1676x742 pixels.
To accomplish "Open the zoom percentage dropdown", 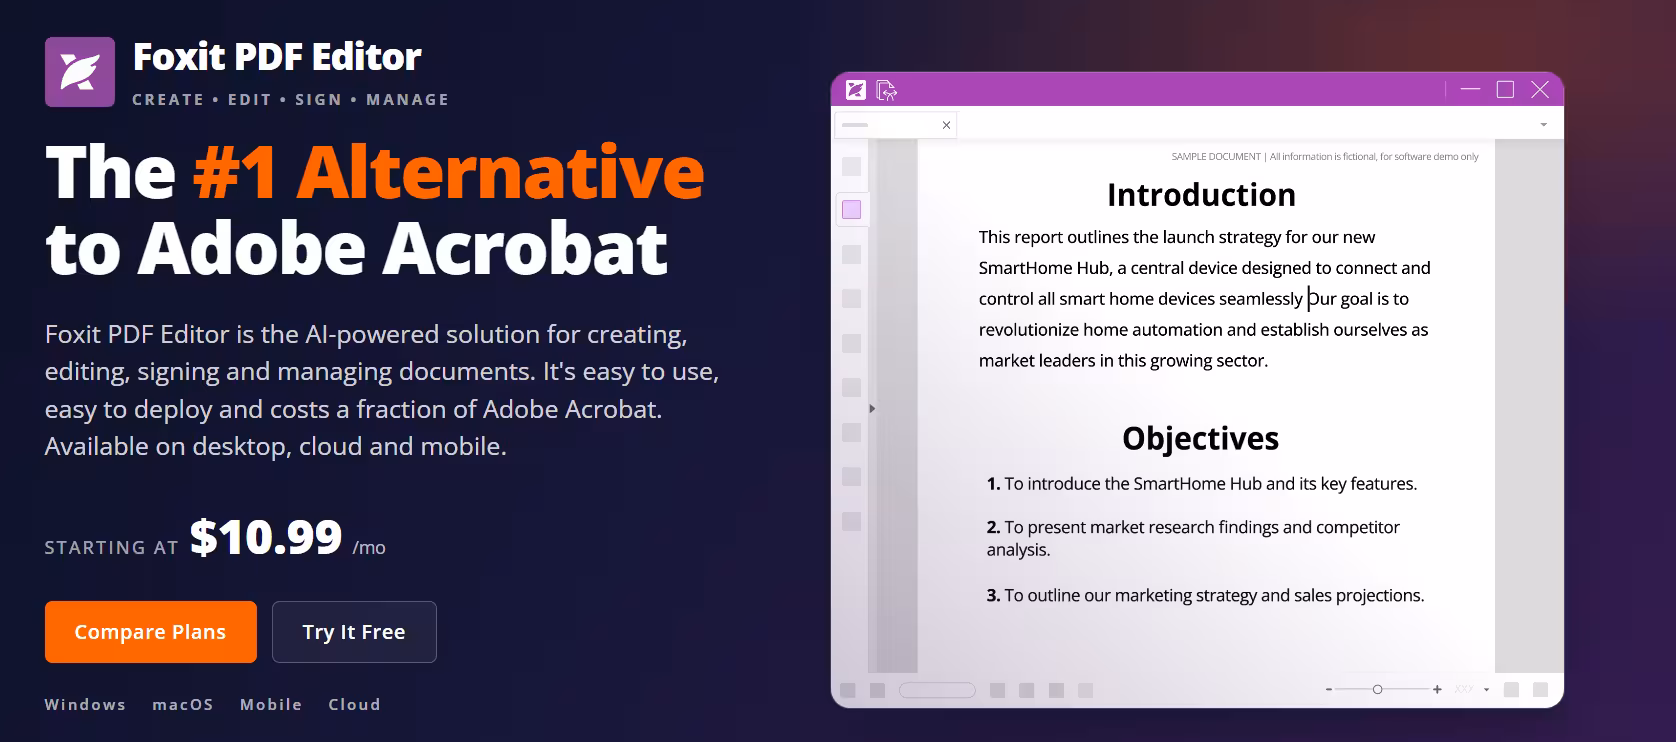I will tap(1487, 690).
